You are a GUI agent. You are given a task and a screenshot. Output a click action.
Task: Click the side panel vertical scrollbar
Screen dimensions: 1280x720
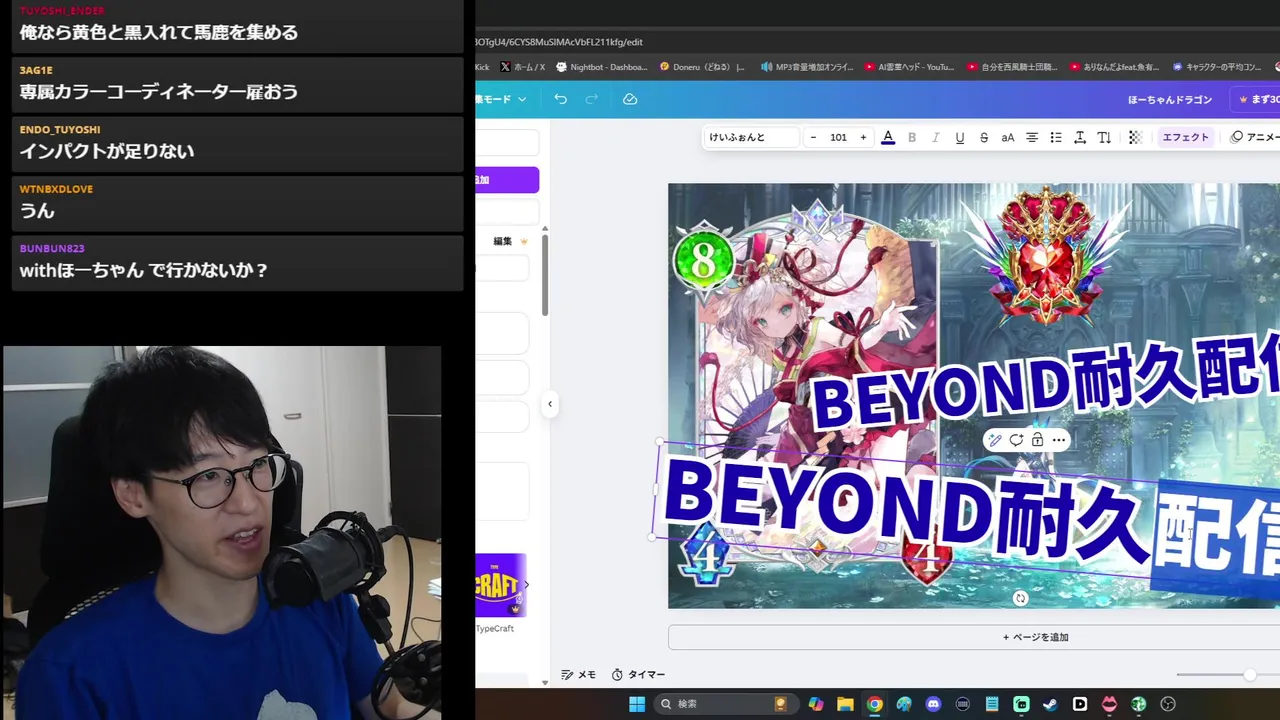545,275
